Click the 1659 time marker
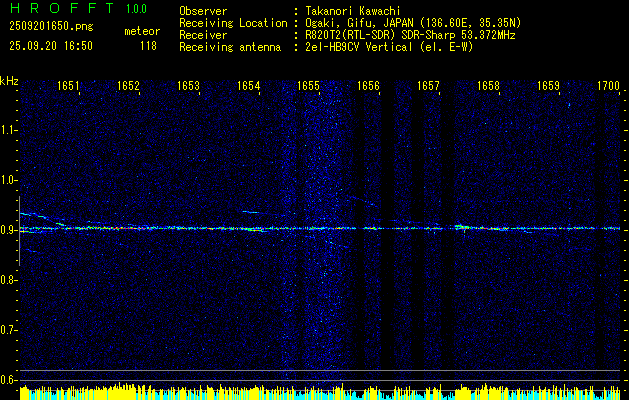 pos(548,85)
